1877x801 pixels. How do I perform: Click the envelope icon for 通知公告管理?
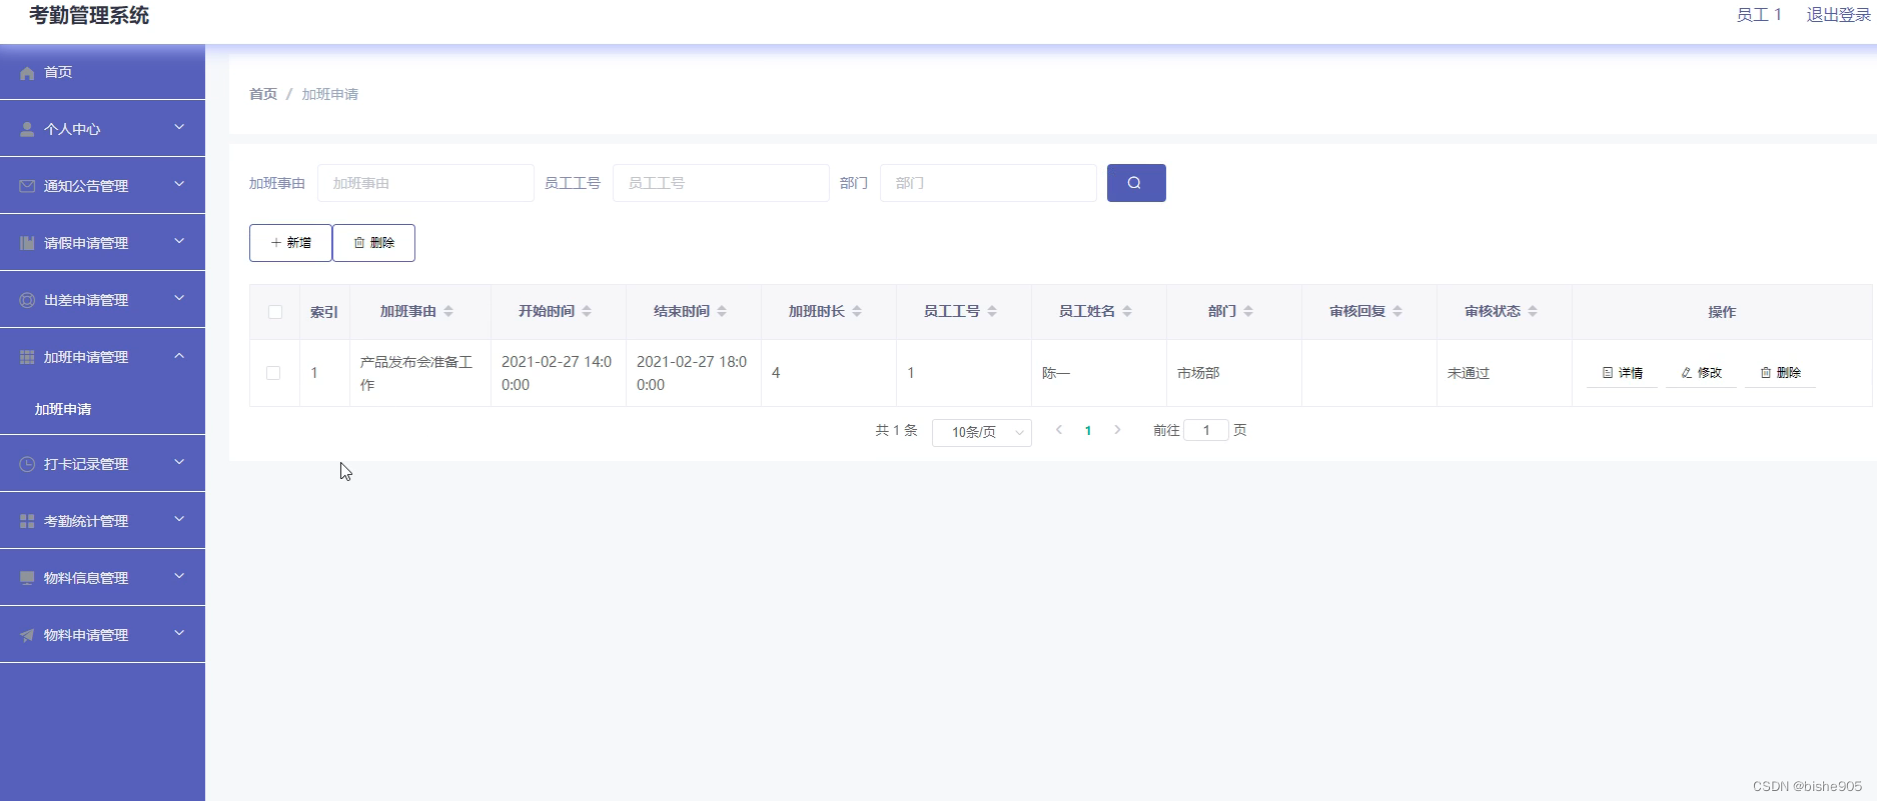pyautogui.click(x=27, y=187)
